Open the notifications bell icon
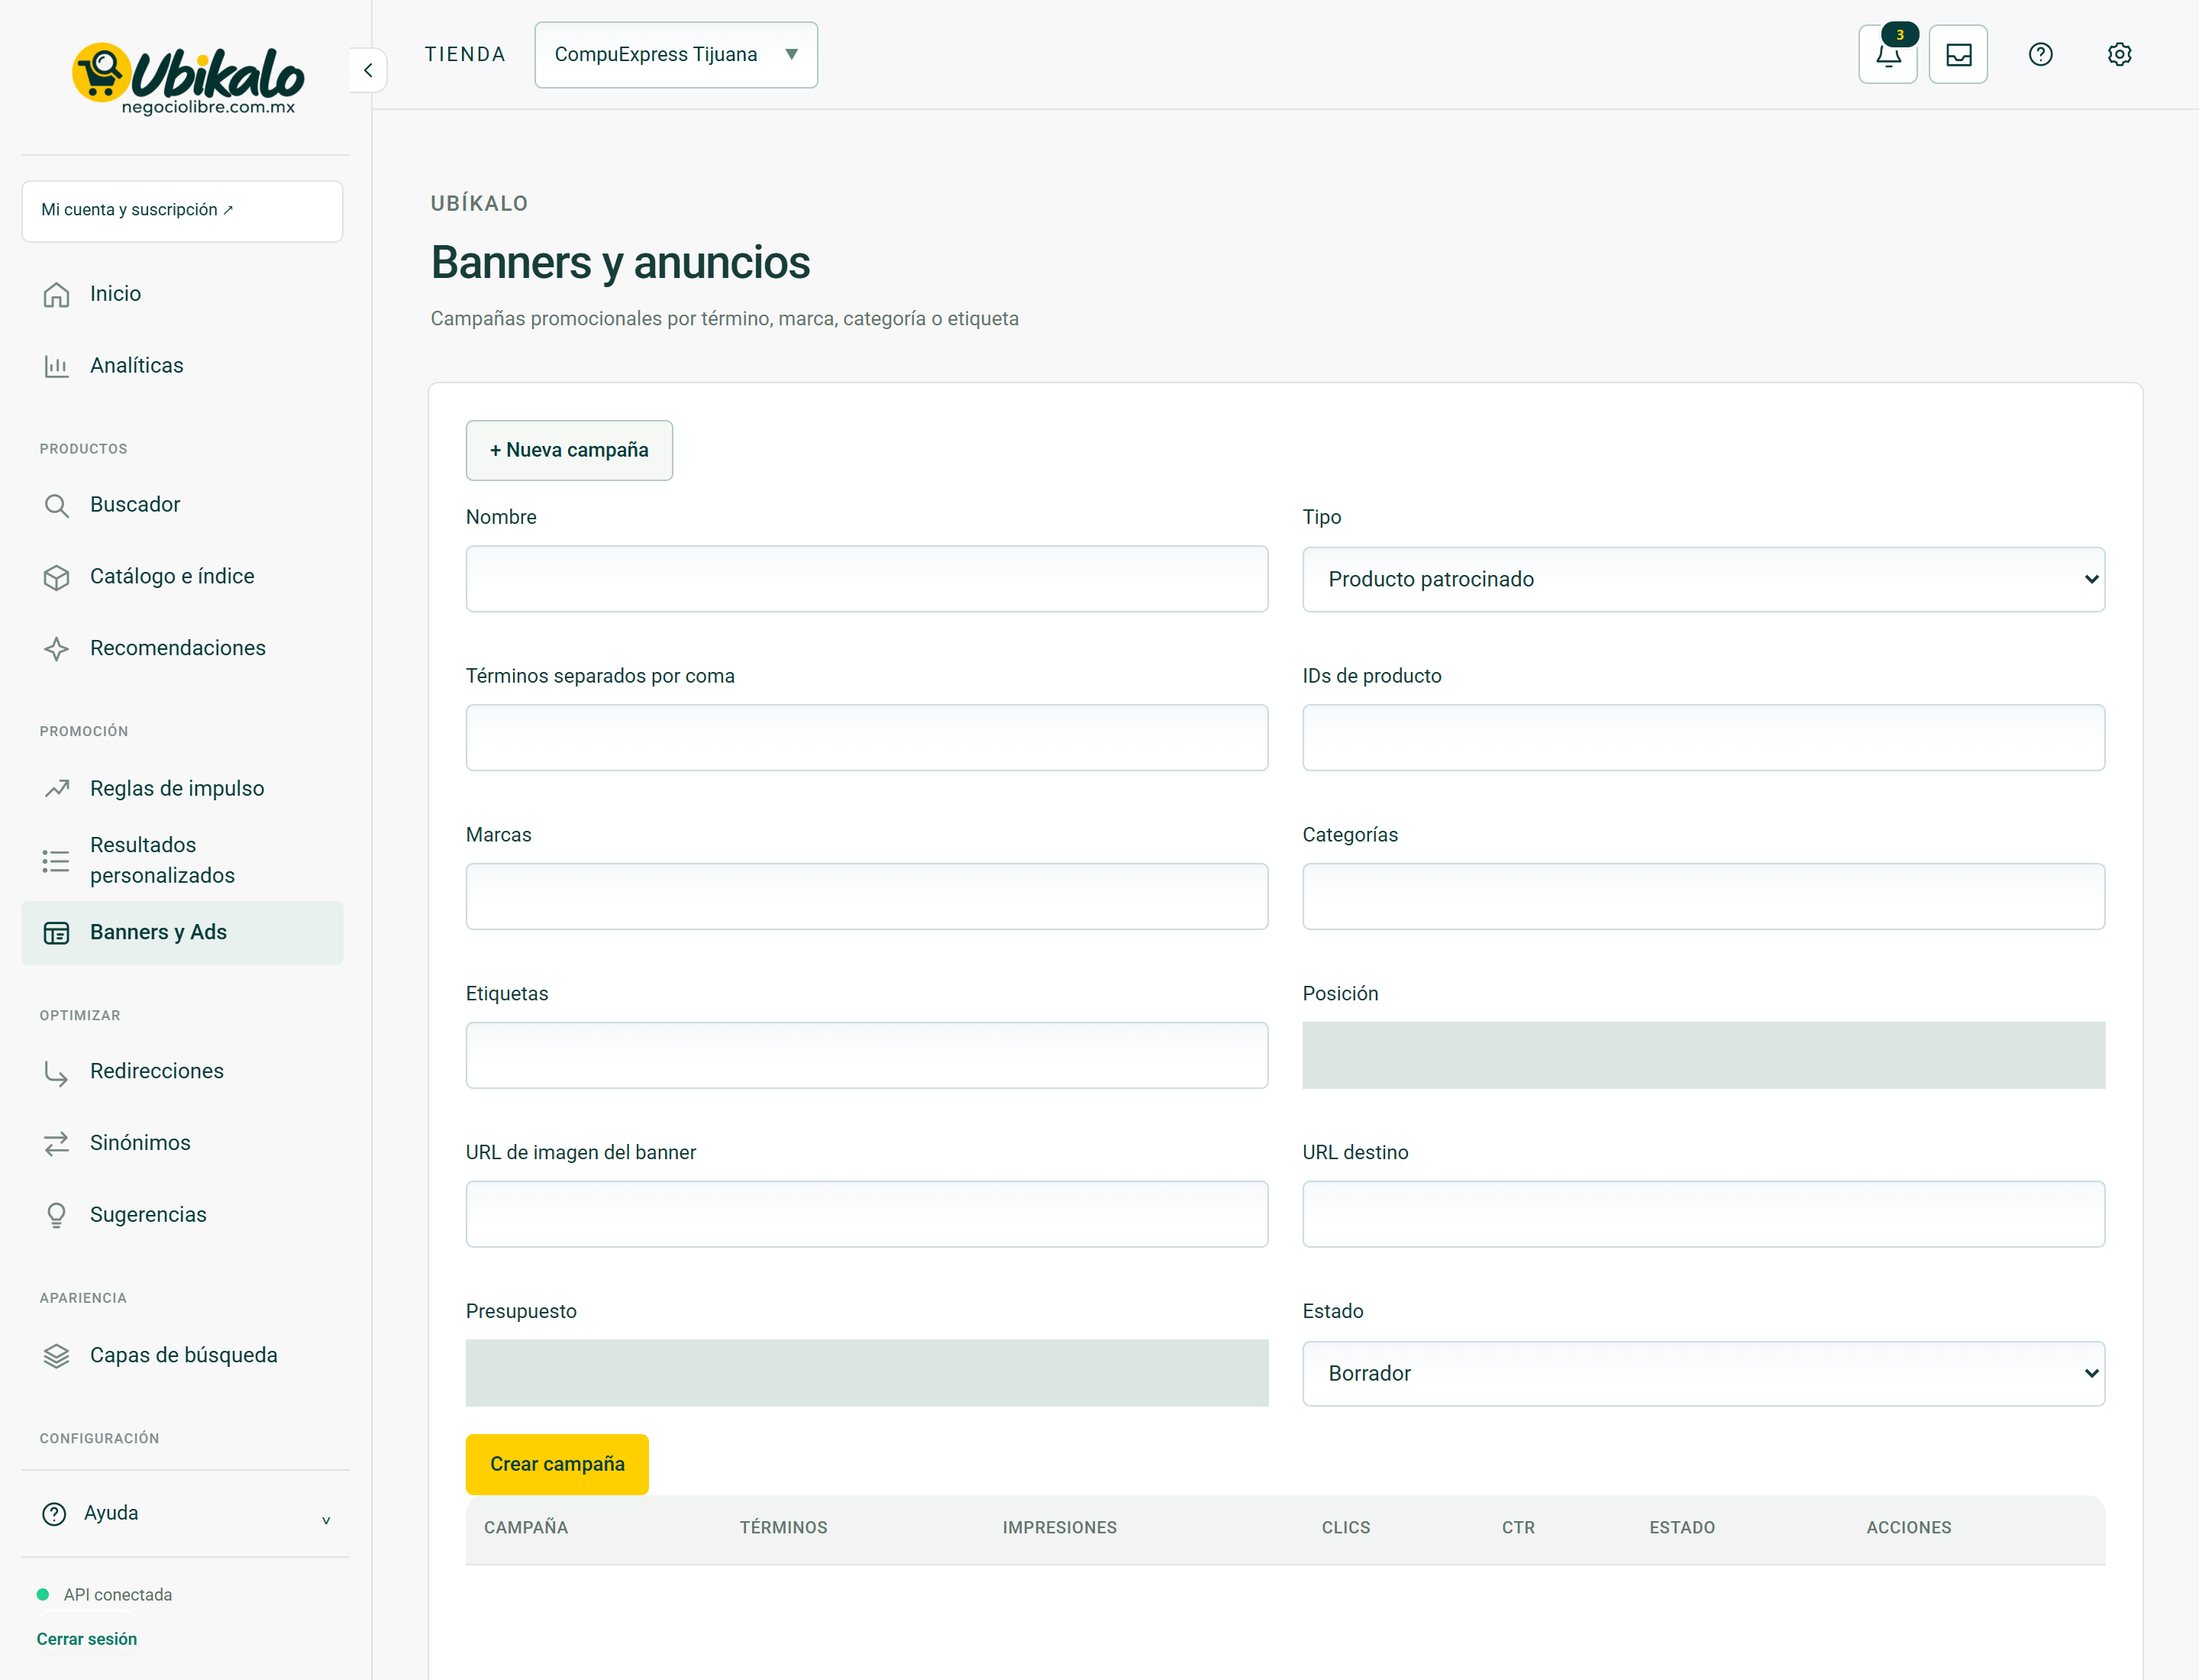 [1887, 55]
